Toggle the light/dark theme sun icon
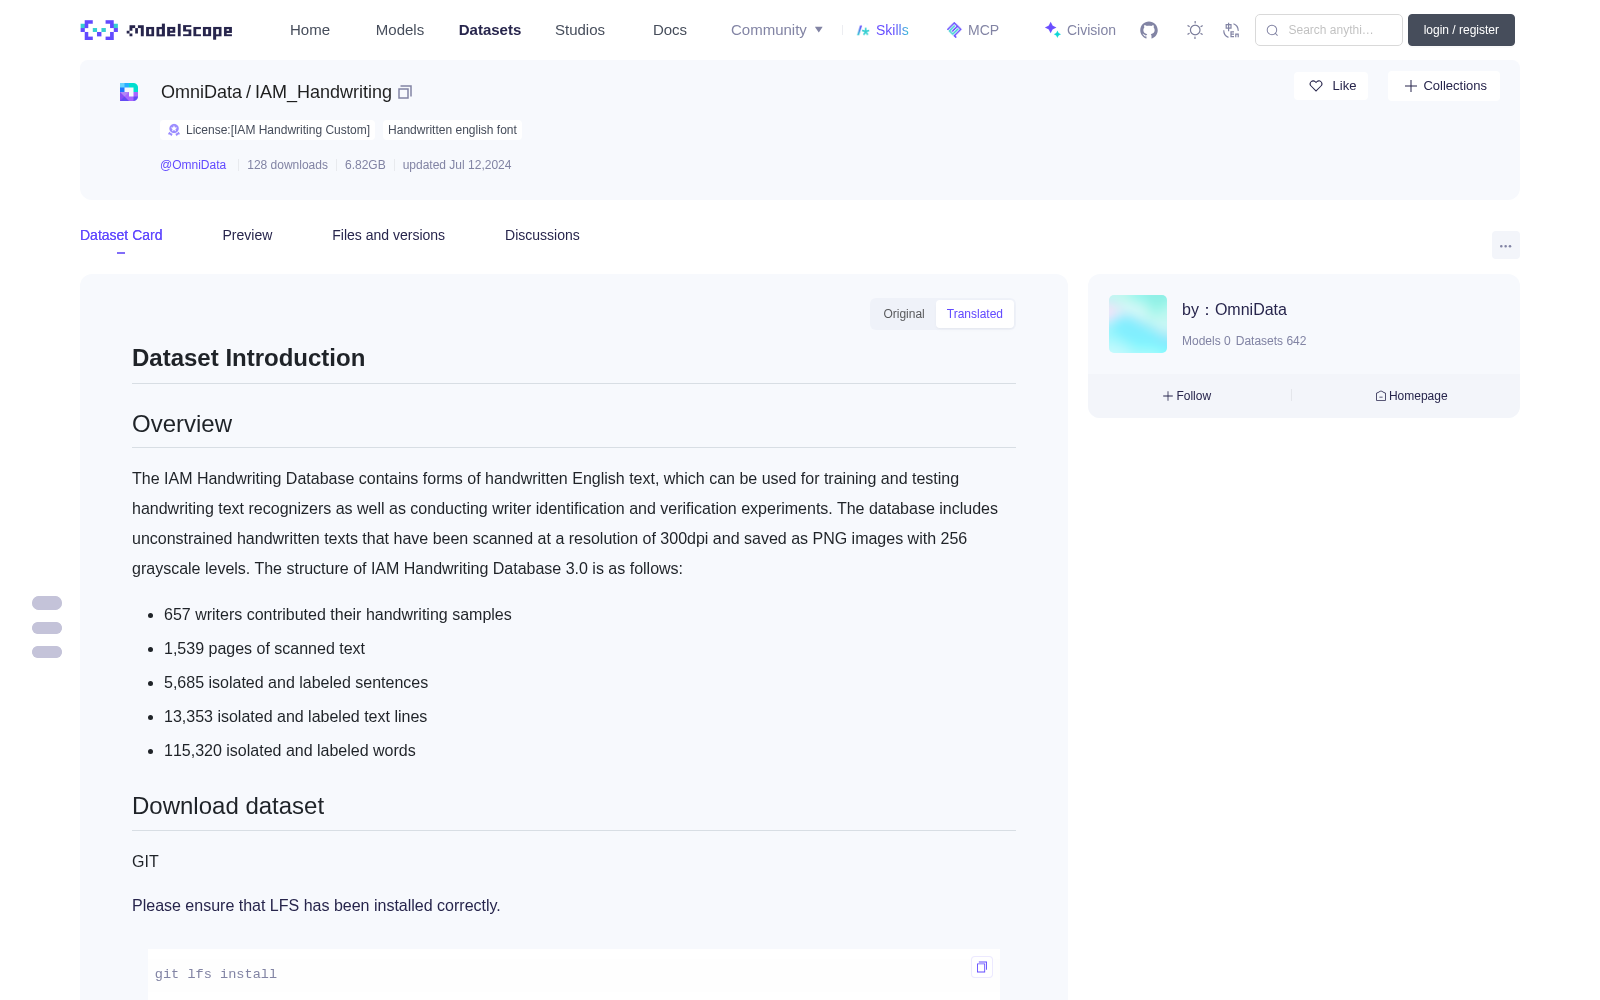The image size is (1600, 1000). coord(1195,30)
